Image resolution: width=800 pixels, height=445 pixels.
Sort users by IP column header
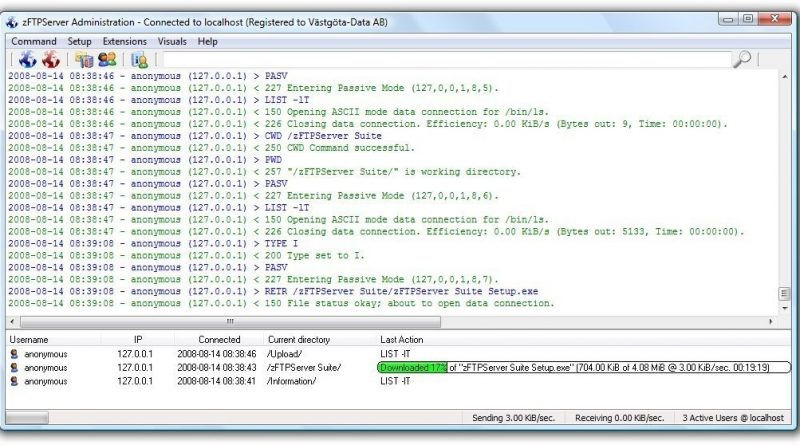[x=138, y=339]
